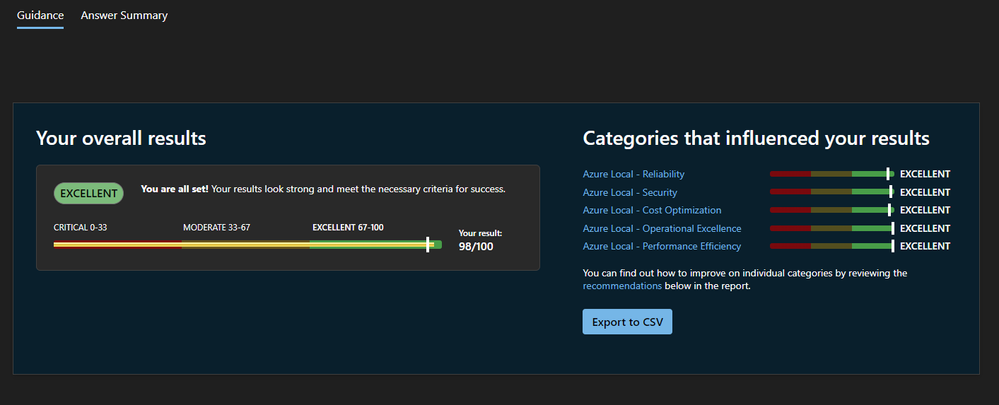Click the 98/100 result value
Viewport: 999px width, 405px height.
click(476, 246)
